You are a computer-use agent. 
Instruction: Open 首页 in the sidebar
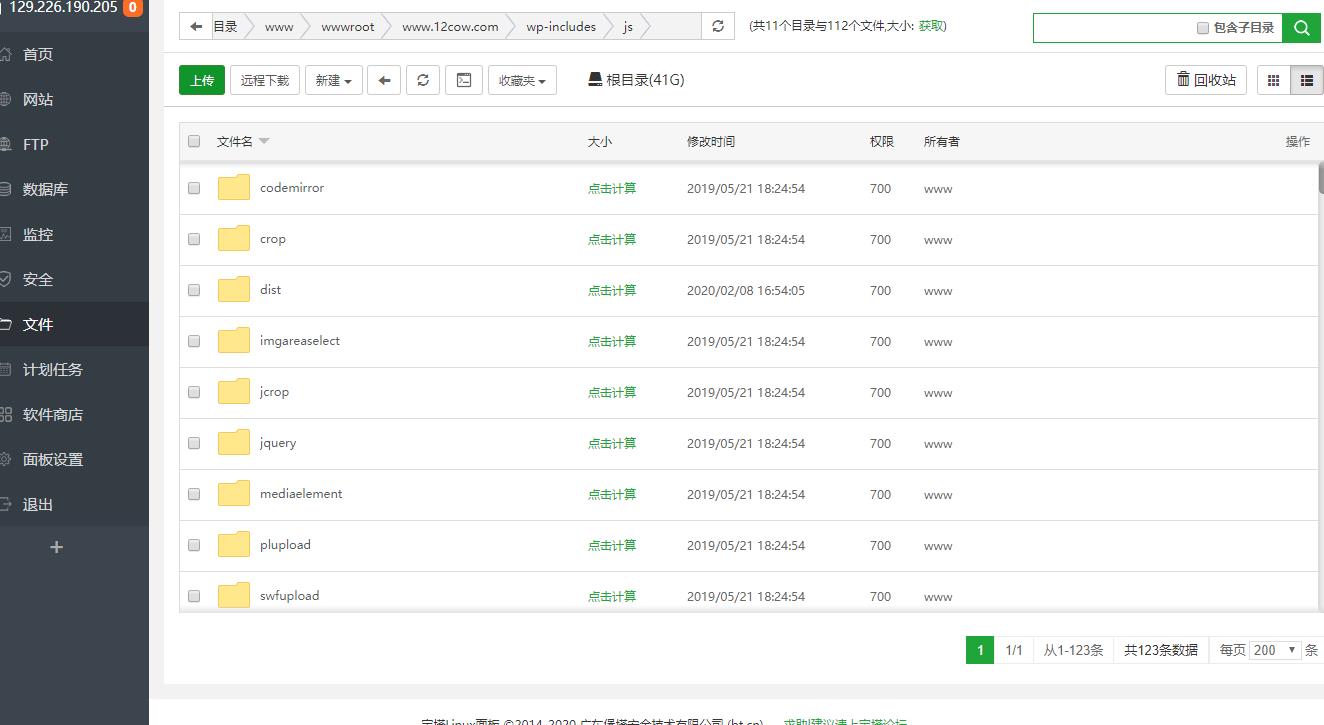(38, 54)
